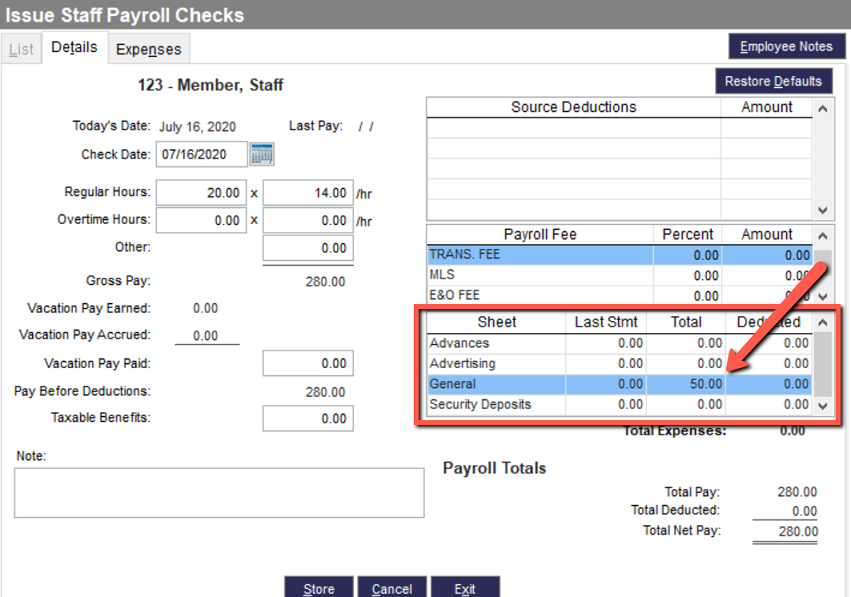Screen dimensions: 851x597
Task: Switch to the List tab
Action: (21, 48)
